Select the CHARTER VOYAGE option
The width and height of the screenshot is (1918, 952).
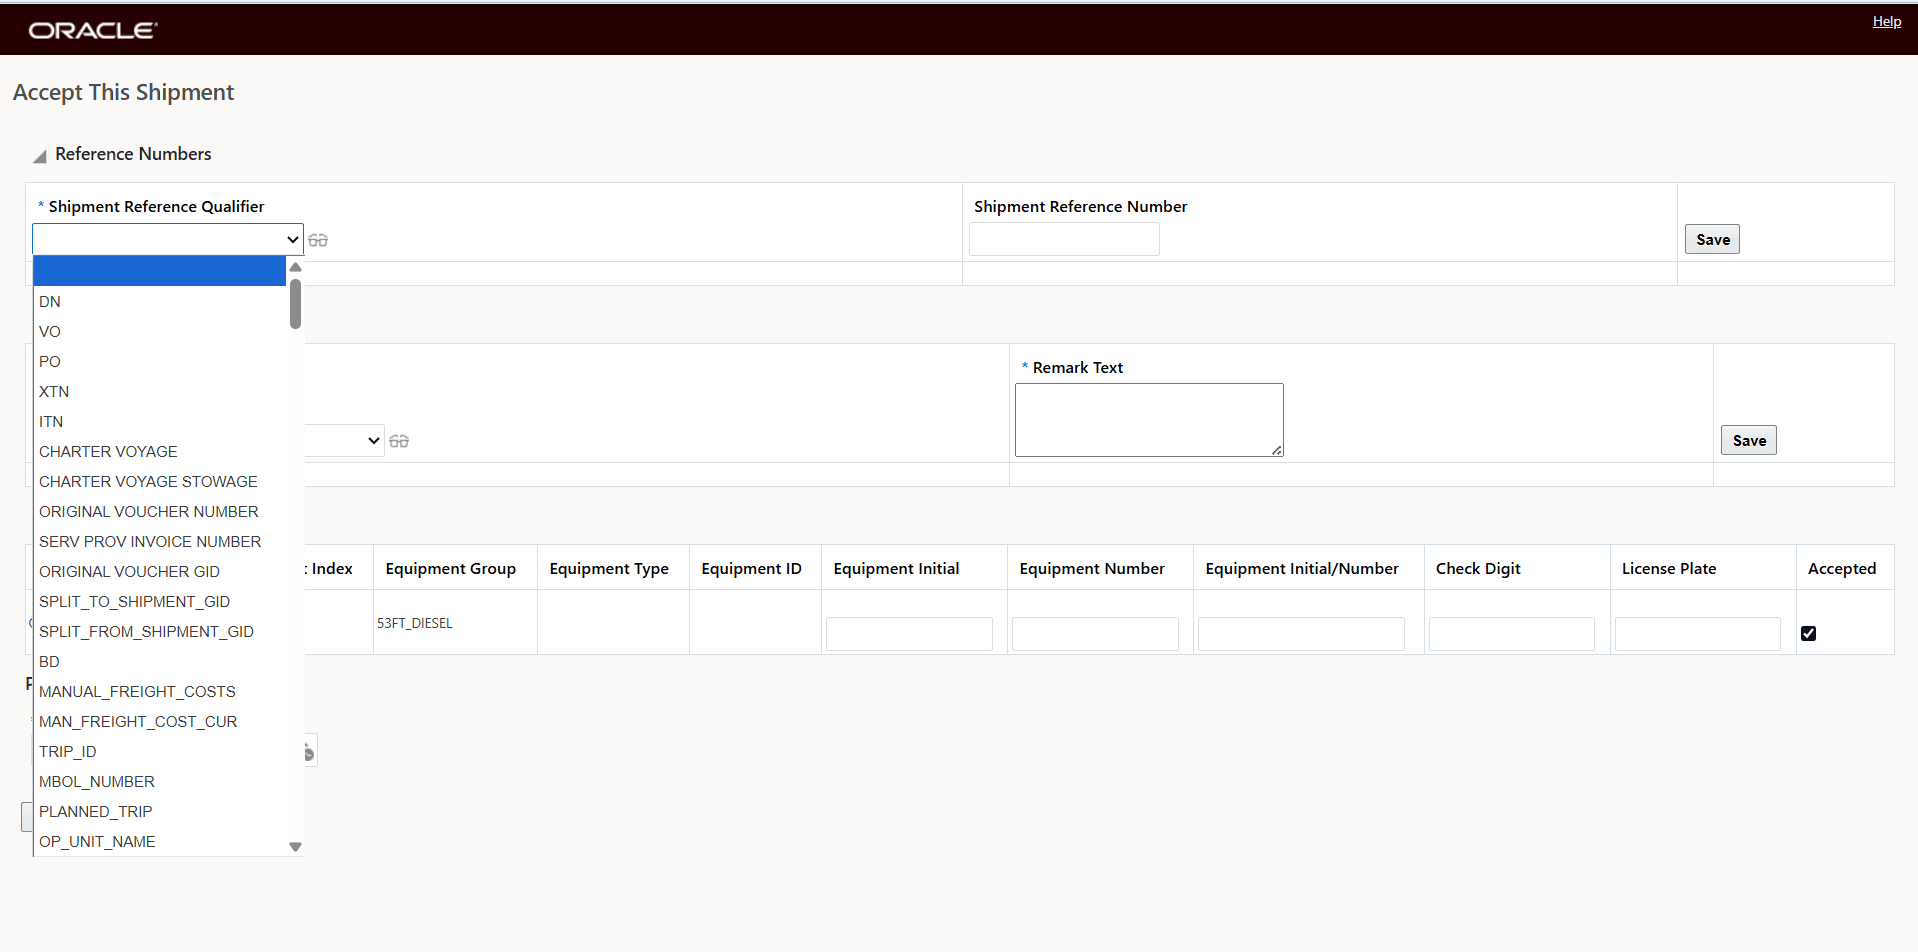click(107, 451)
